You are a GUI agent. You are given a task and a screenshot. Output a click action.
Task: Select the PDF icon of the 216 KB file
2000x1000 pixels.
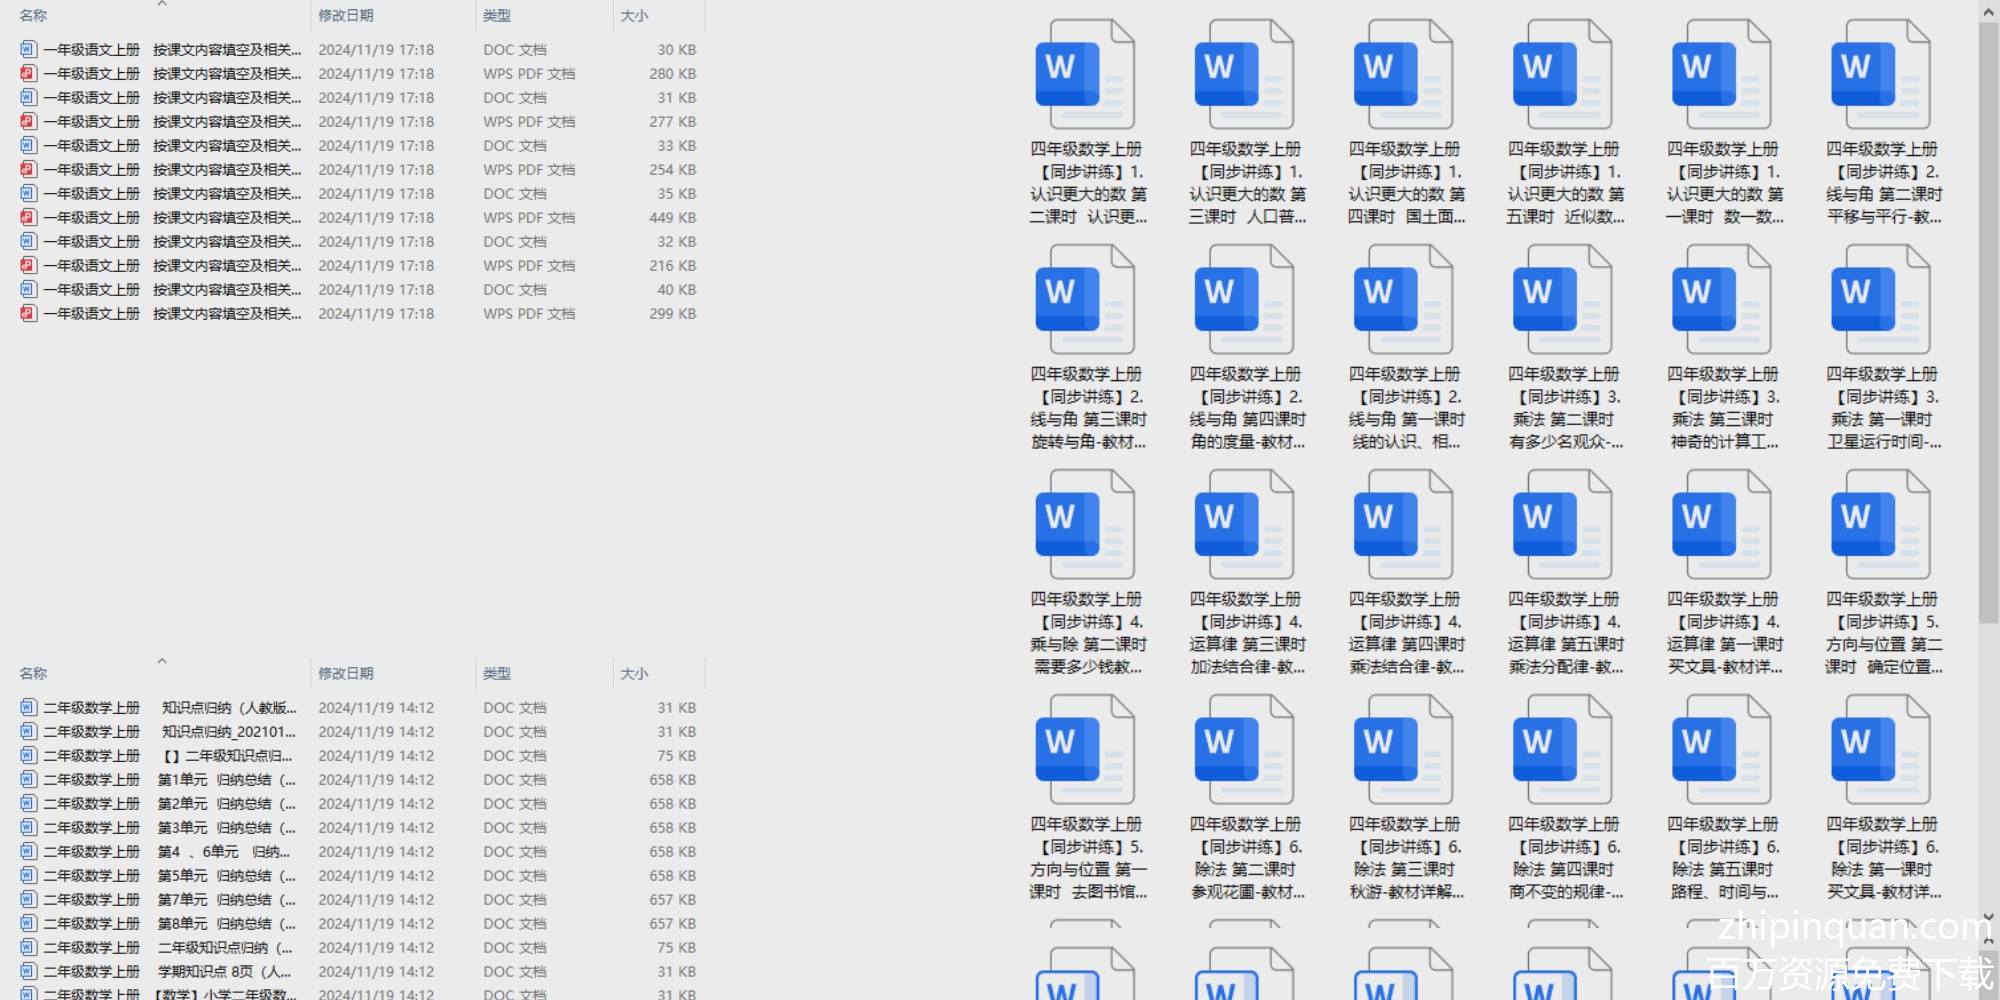click(28, 266)
